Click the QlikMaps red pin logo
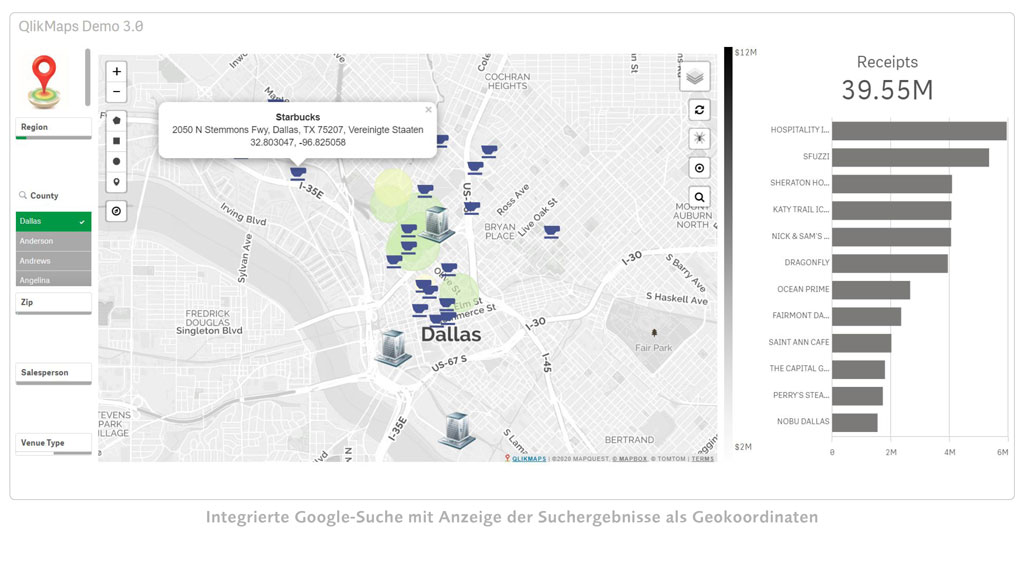 tap(44, 82)
